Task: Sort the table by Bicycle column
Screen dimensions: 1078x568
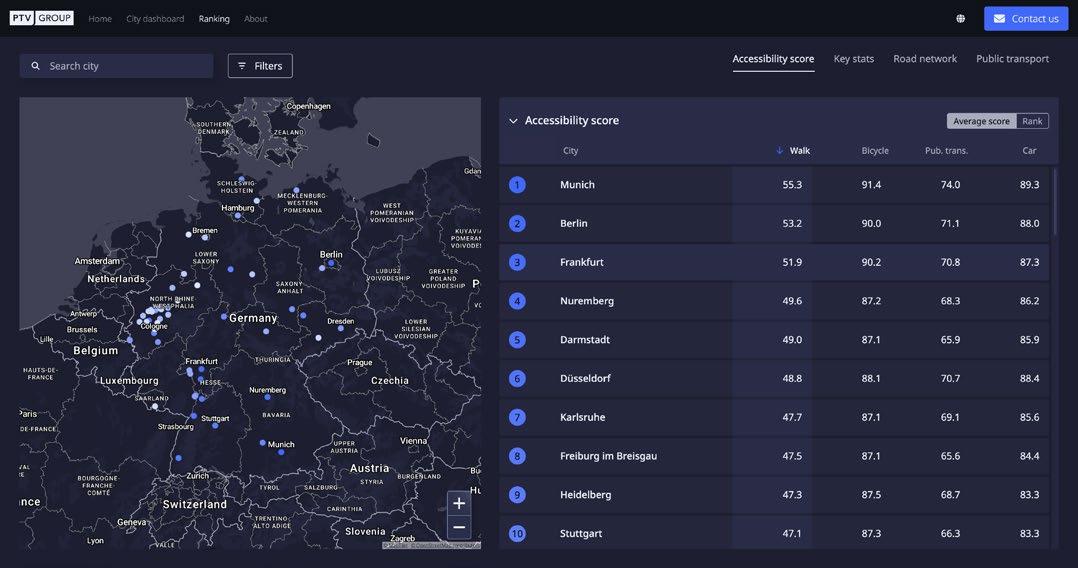Action: (x=875, y=151)
